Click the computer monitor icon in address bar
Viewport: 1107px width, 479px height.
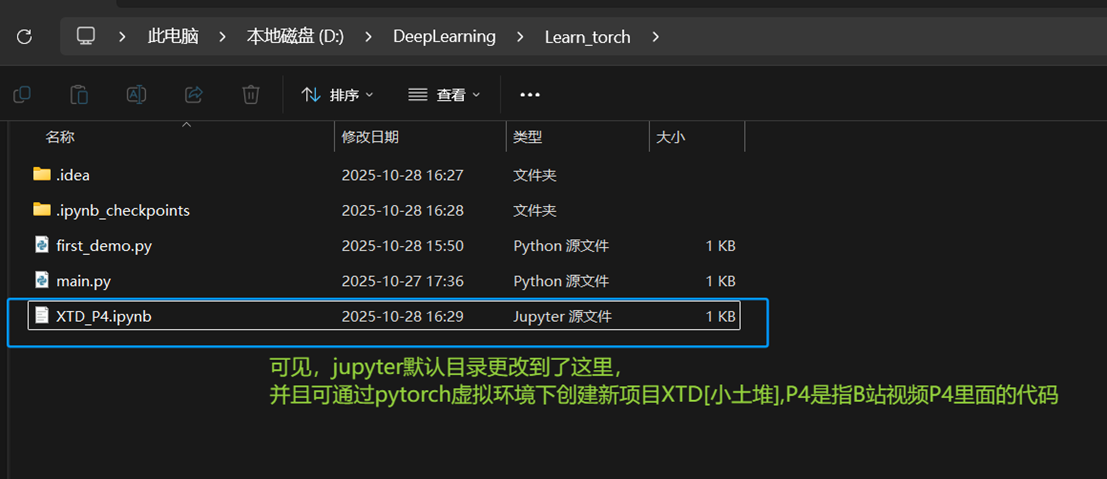point(86,36)
